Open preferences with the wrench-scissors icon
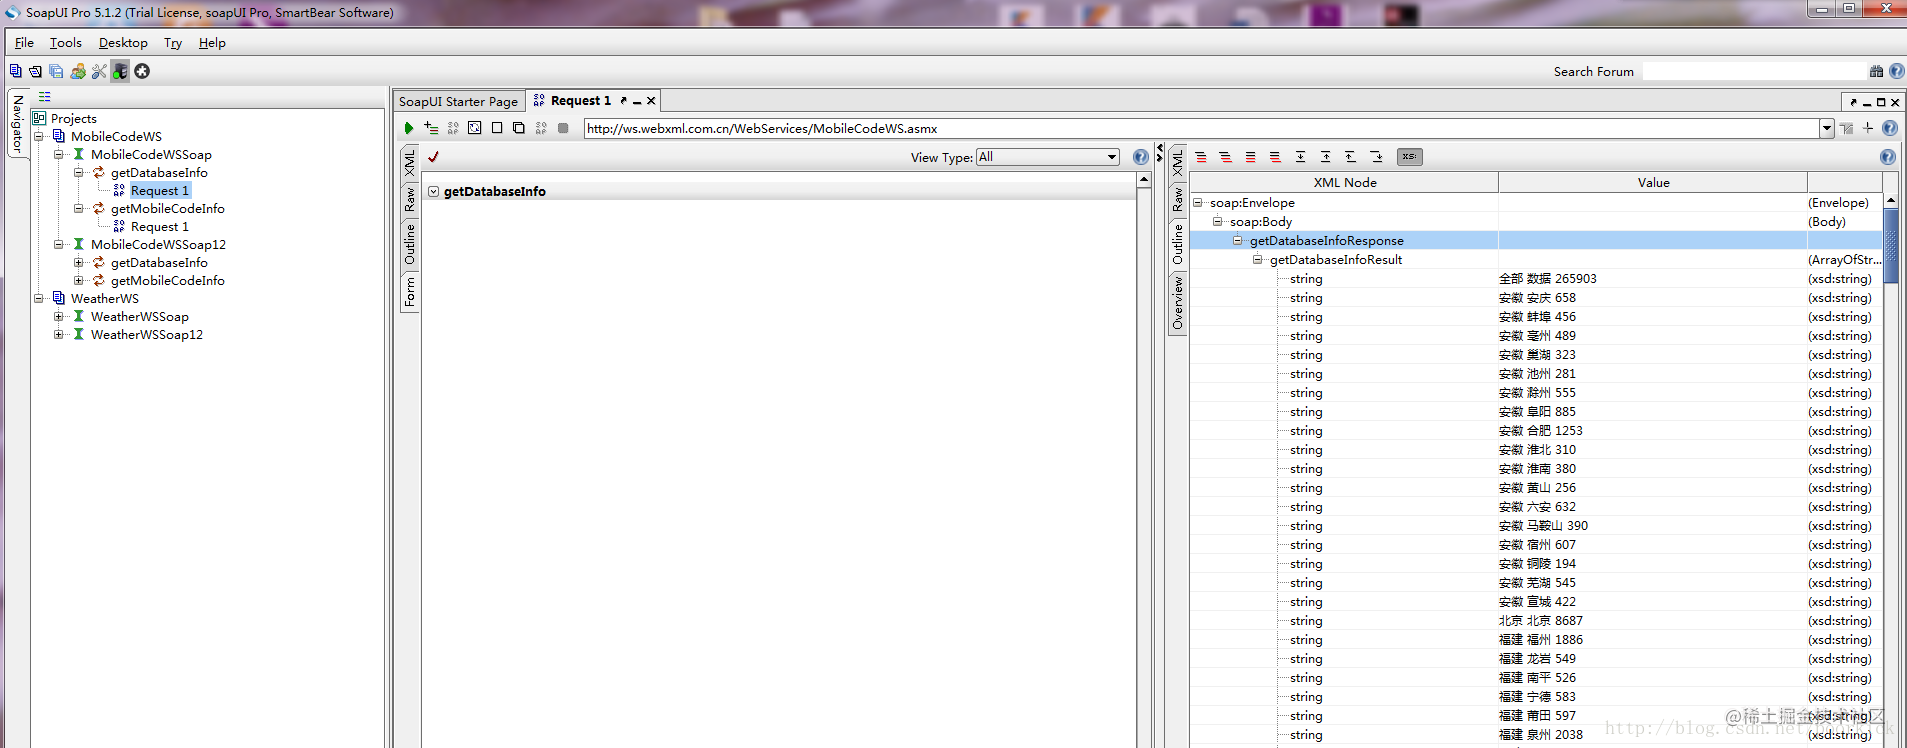 point(99,71)
